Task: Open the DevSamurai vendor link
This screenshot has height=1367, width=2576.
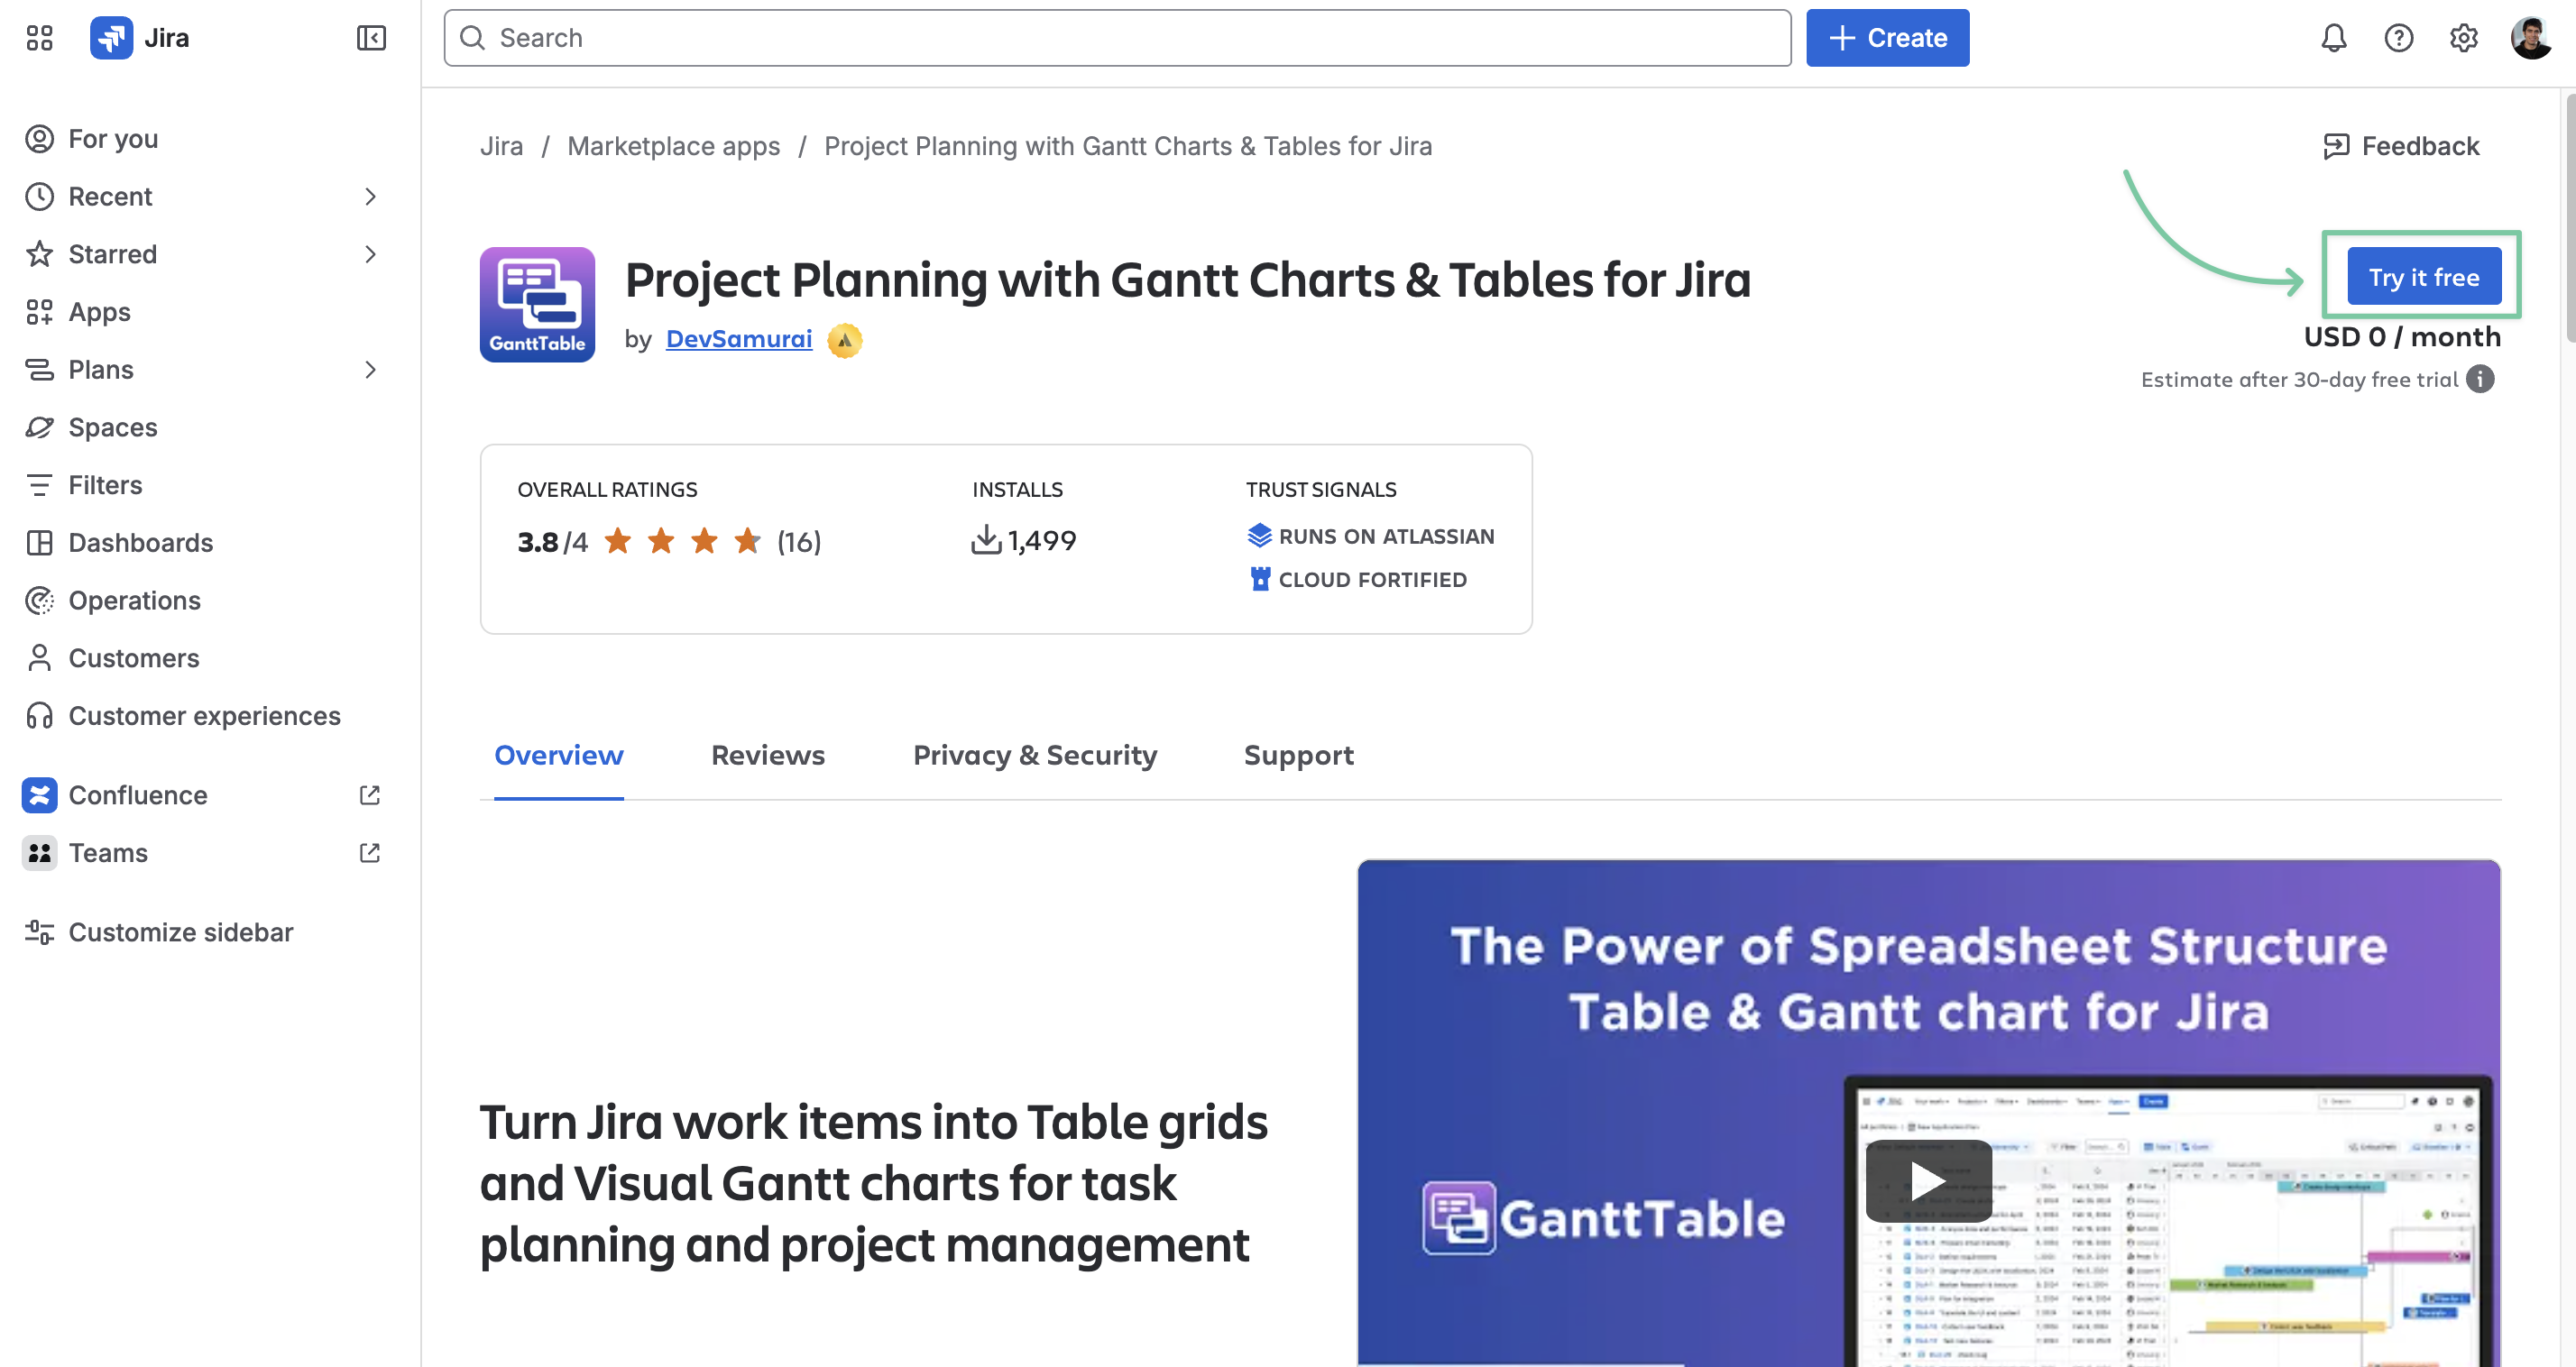Action: [738, 339]
